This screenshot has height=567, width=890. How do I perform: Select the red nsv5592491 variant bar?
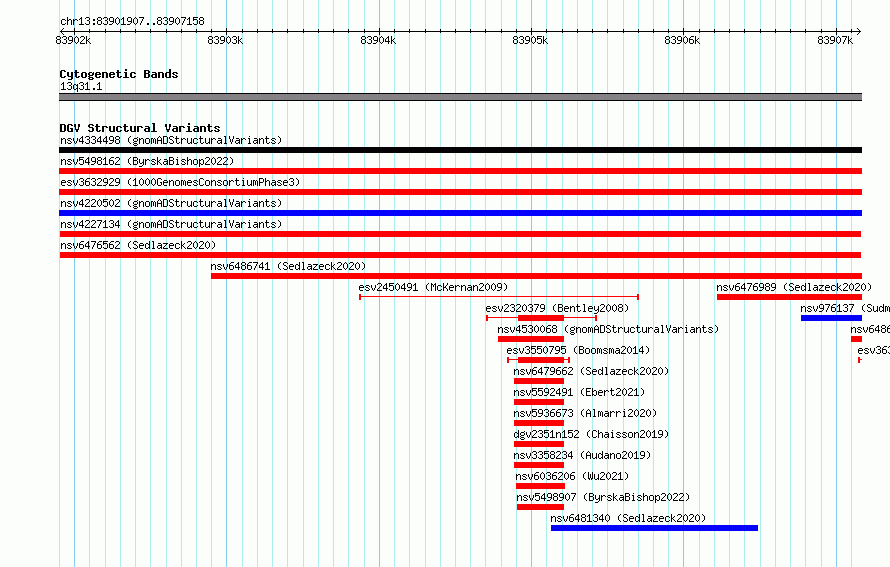[539, 402]
